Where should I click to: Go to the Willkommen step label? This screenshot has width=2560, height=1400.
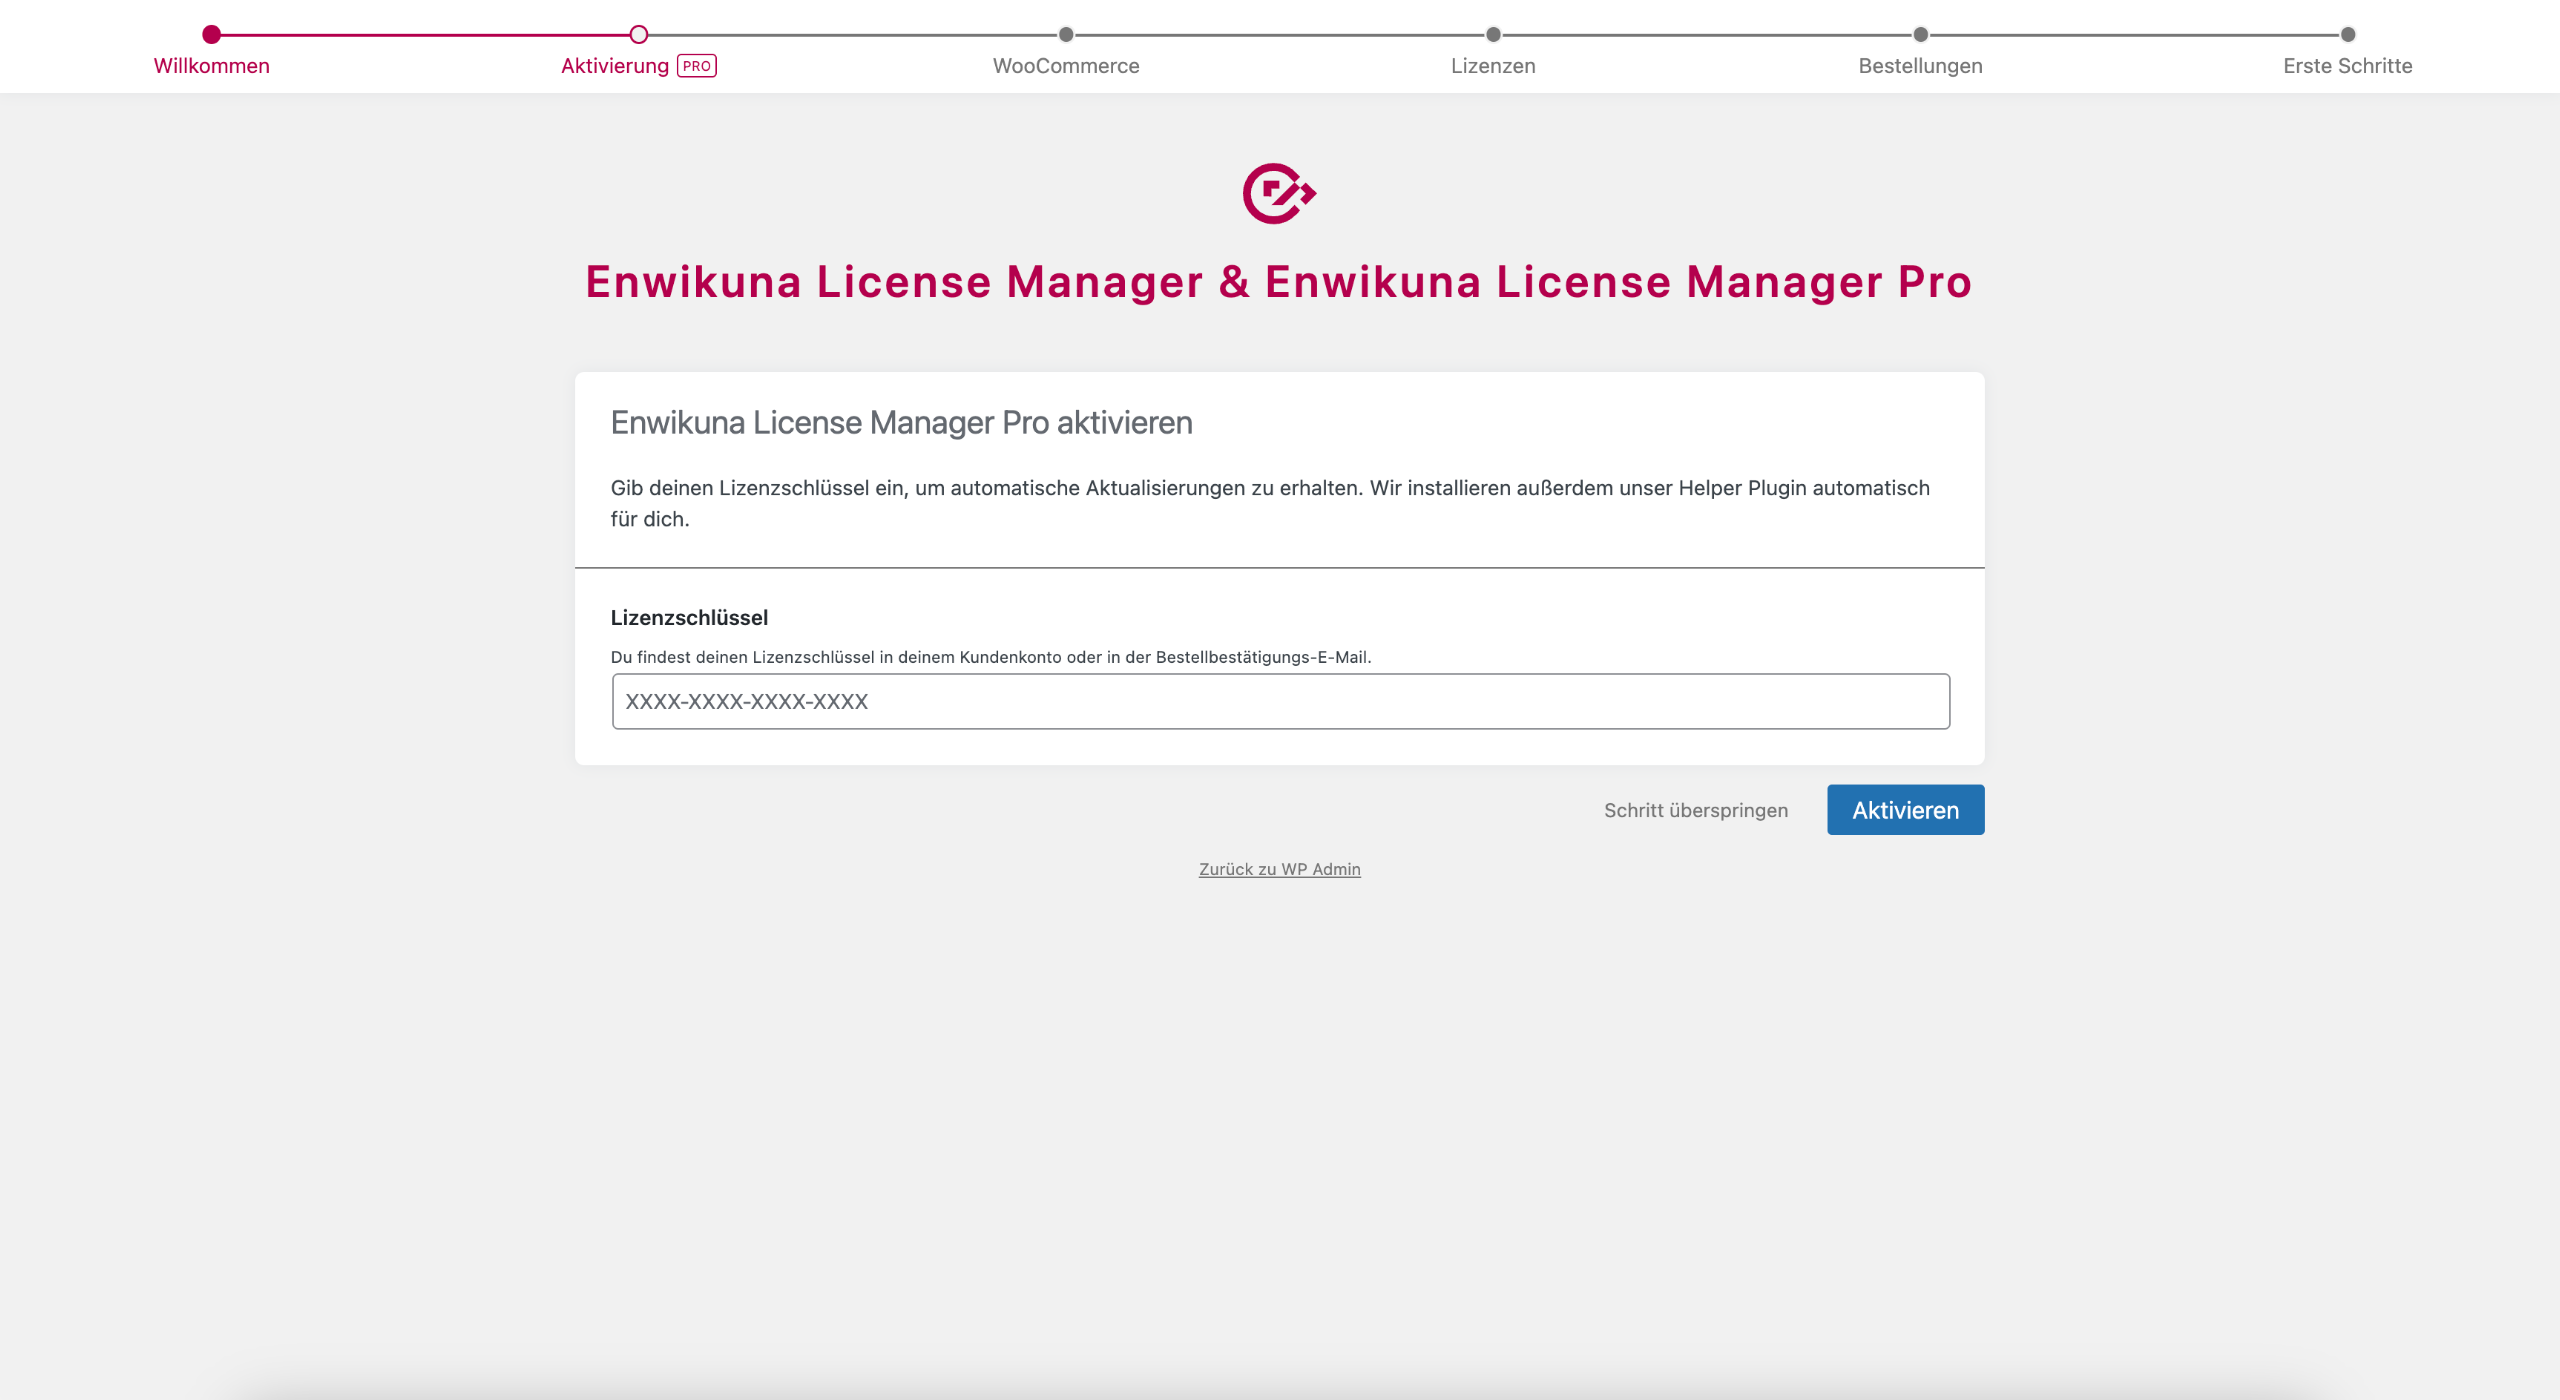pyautogui.click(x=211, y=66)
